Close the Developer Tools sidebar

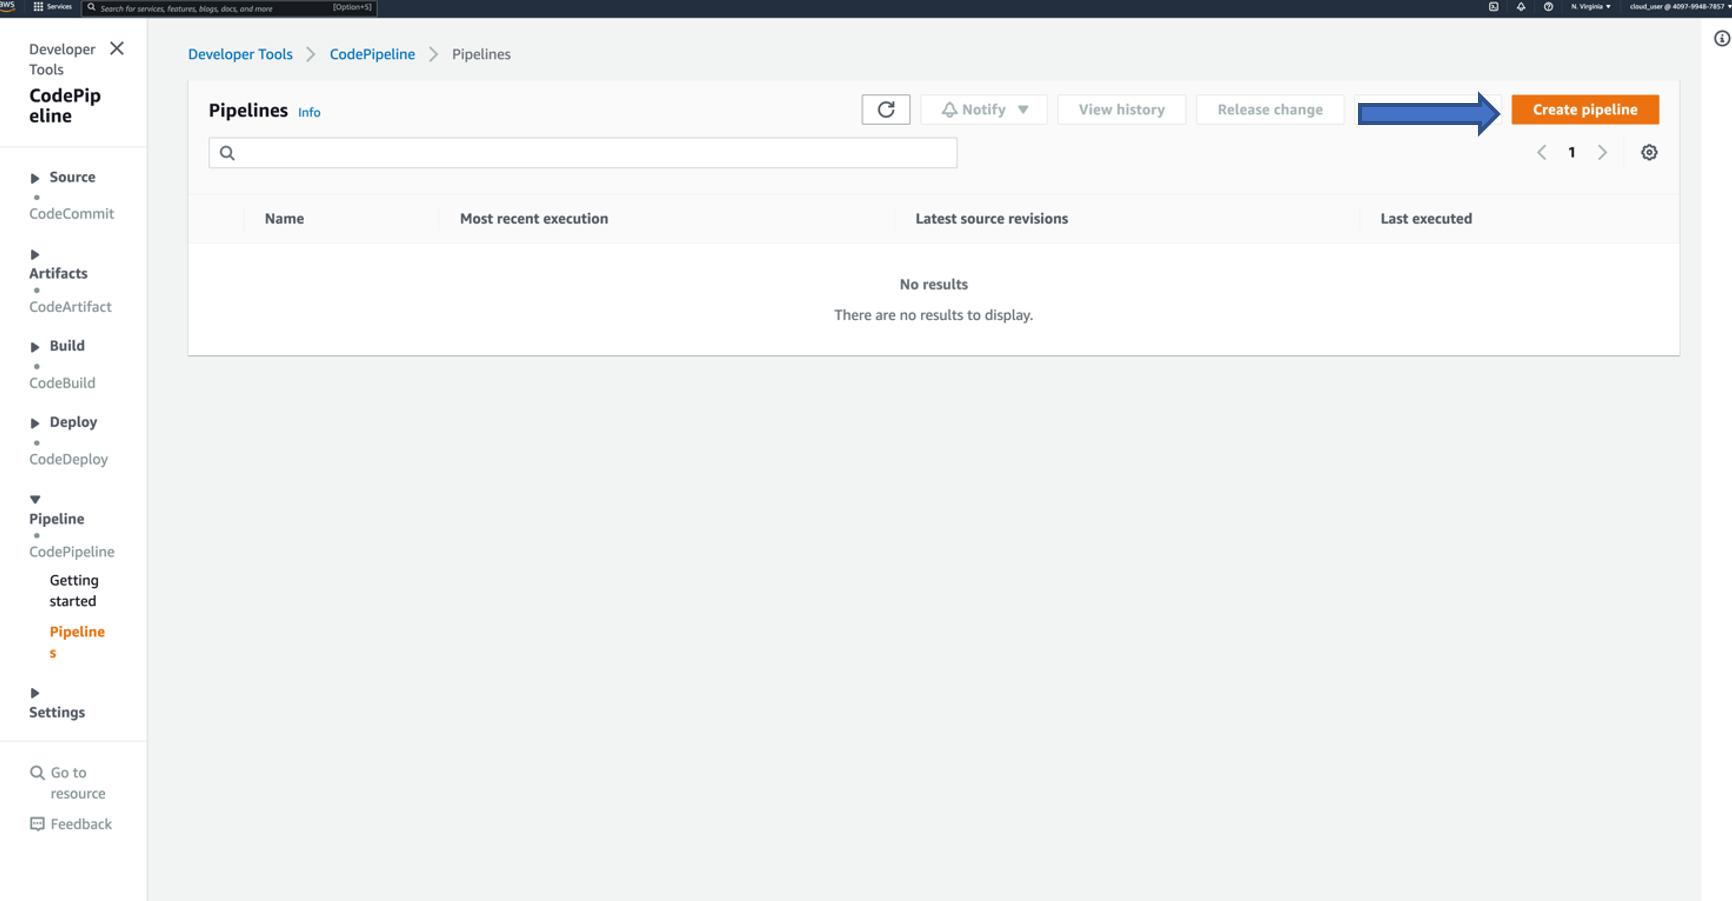pos(117,49)
